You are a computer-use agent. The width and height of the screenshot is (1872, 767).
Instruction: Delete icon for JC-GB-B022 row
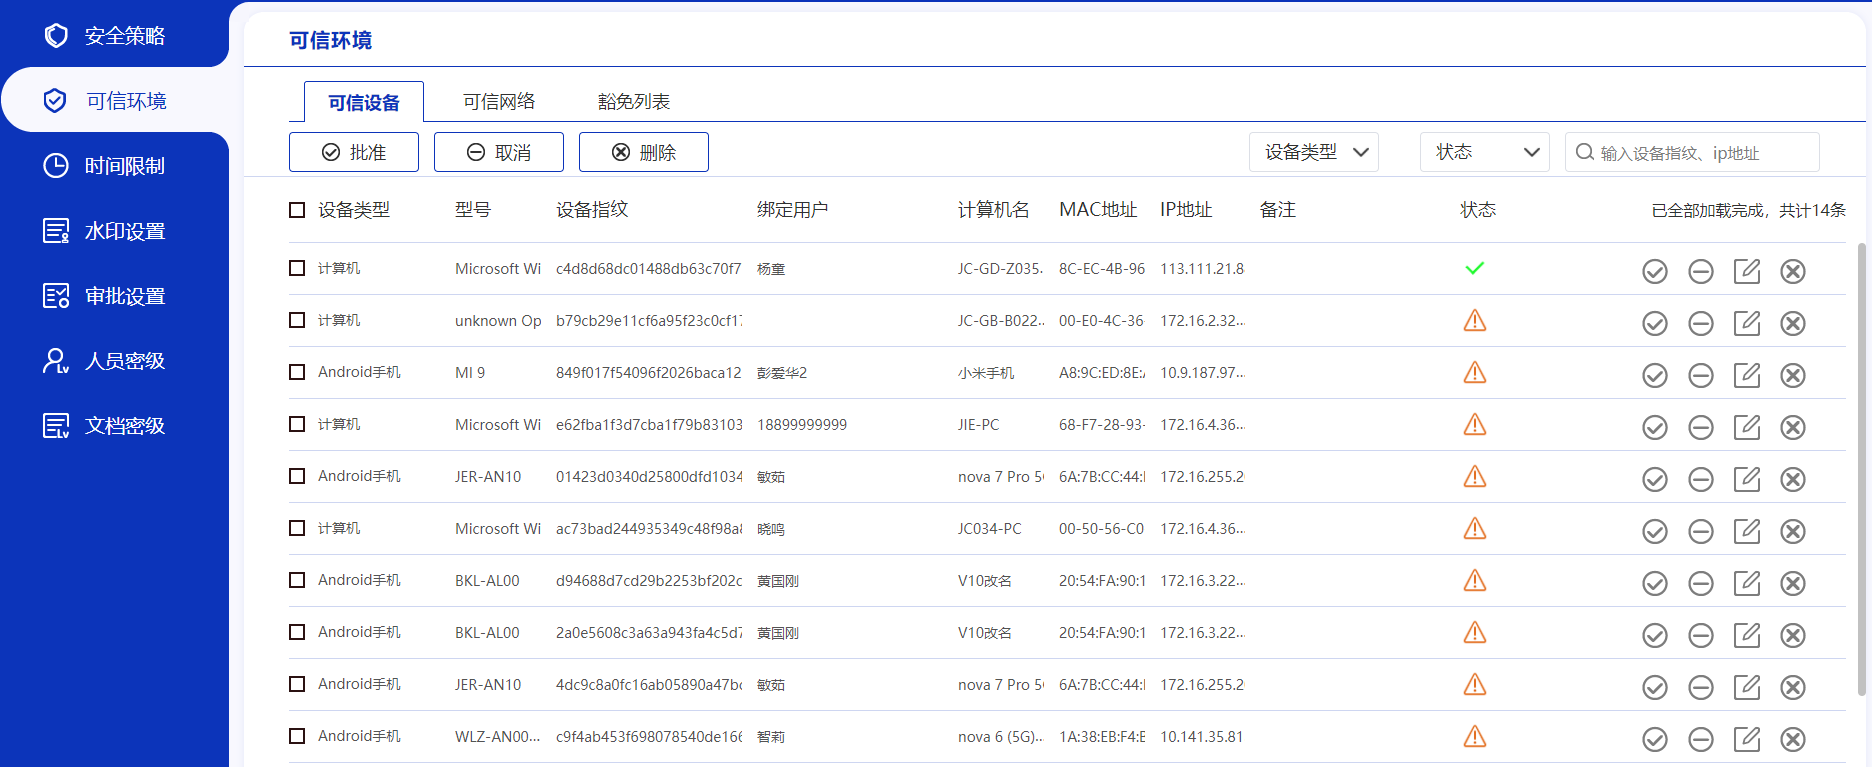pos(1793,323)
